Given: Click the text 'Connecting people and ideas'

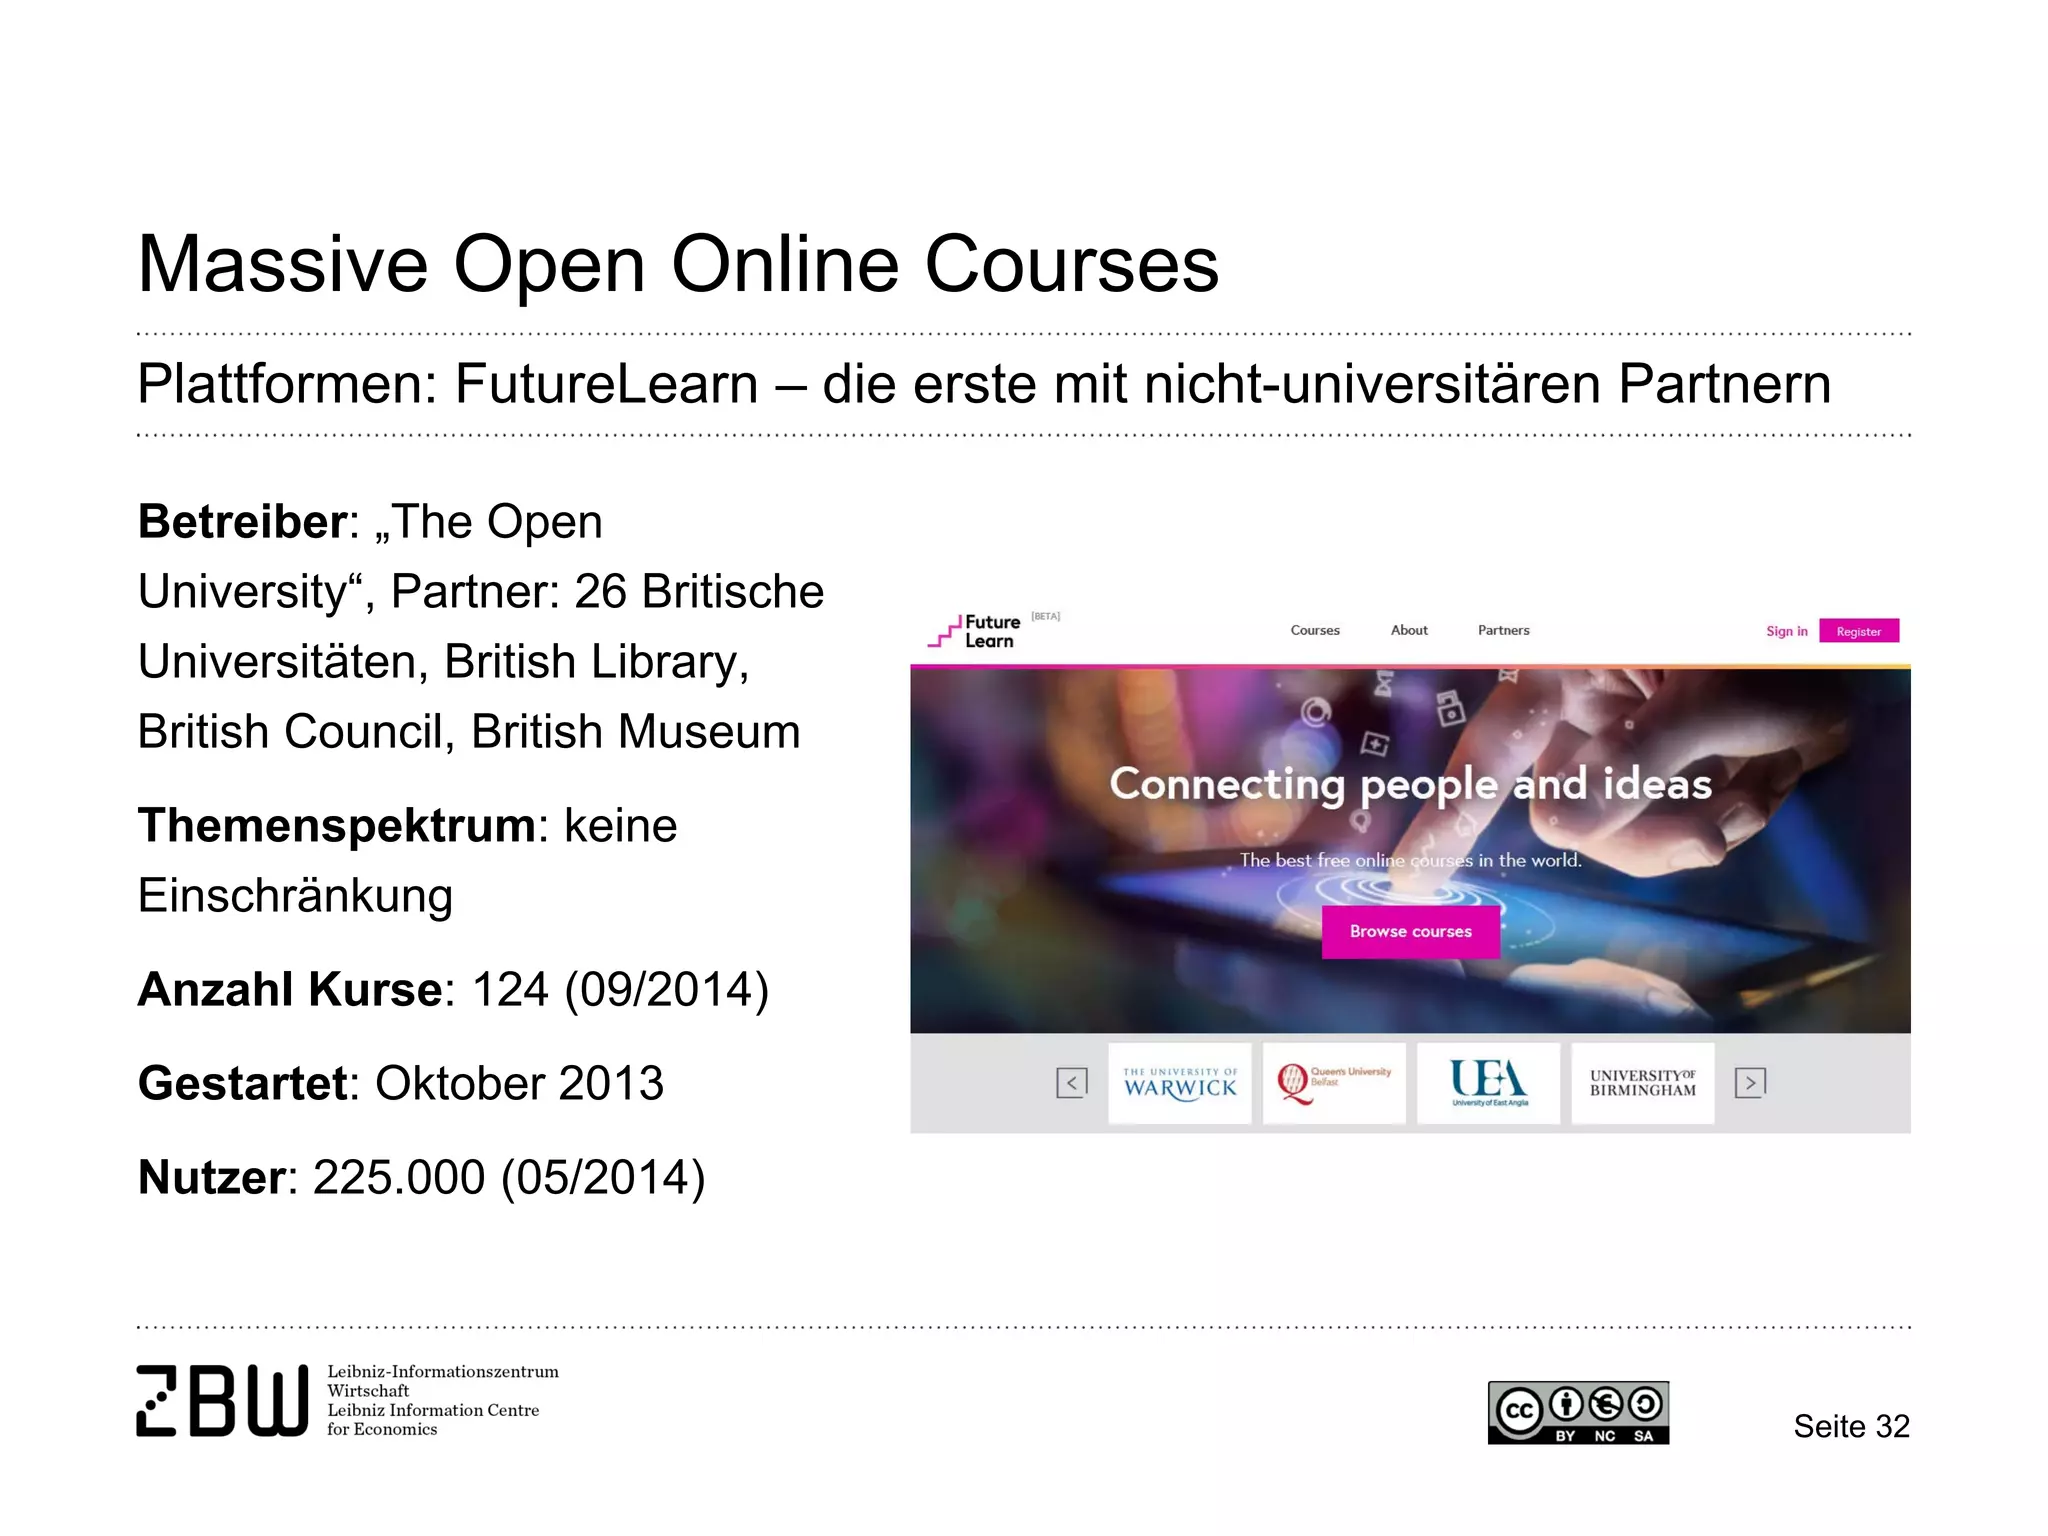Looking at the screenshot, I should [1411, 784].
